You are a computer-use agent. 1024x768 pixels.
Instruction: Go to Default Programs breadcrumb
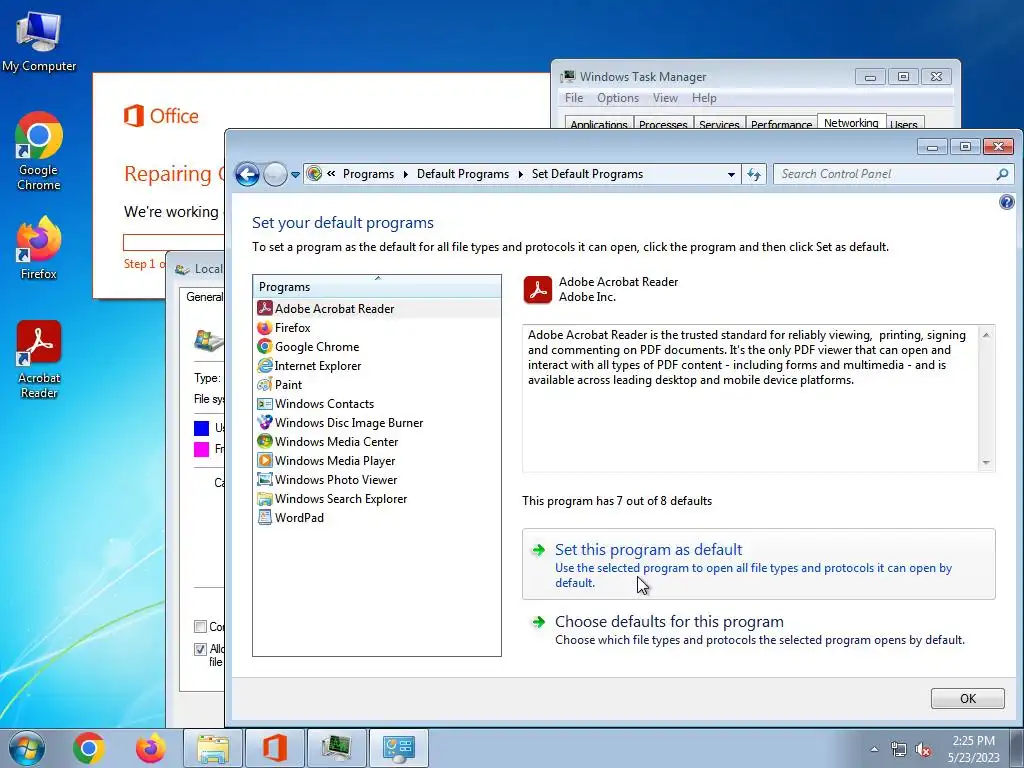tap(462, 174)
